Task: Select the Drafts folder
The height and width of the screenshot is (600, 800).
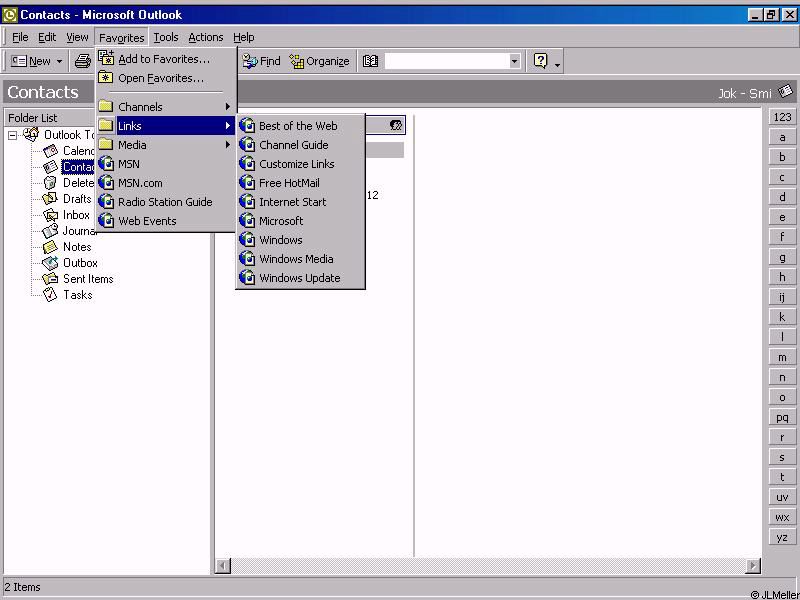Action: [67, 198]
